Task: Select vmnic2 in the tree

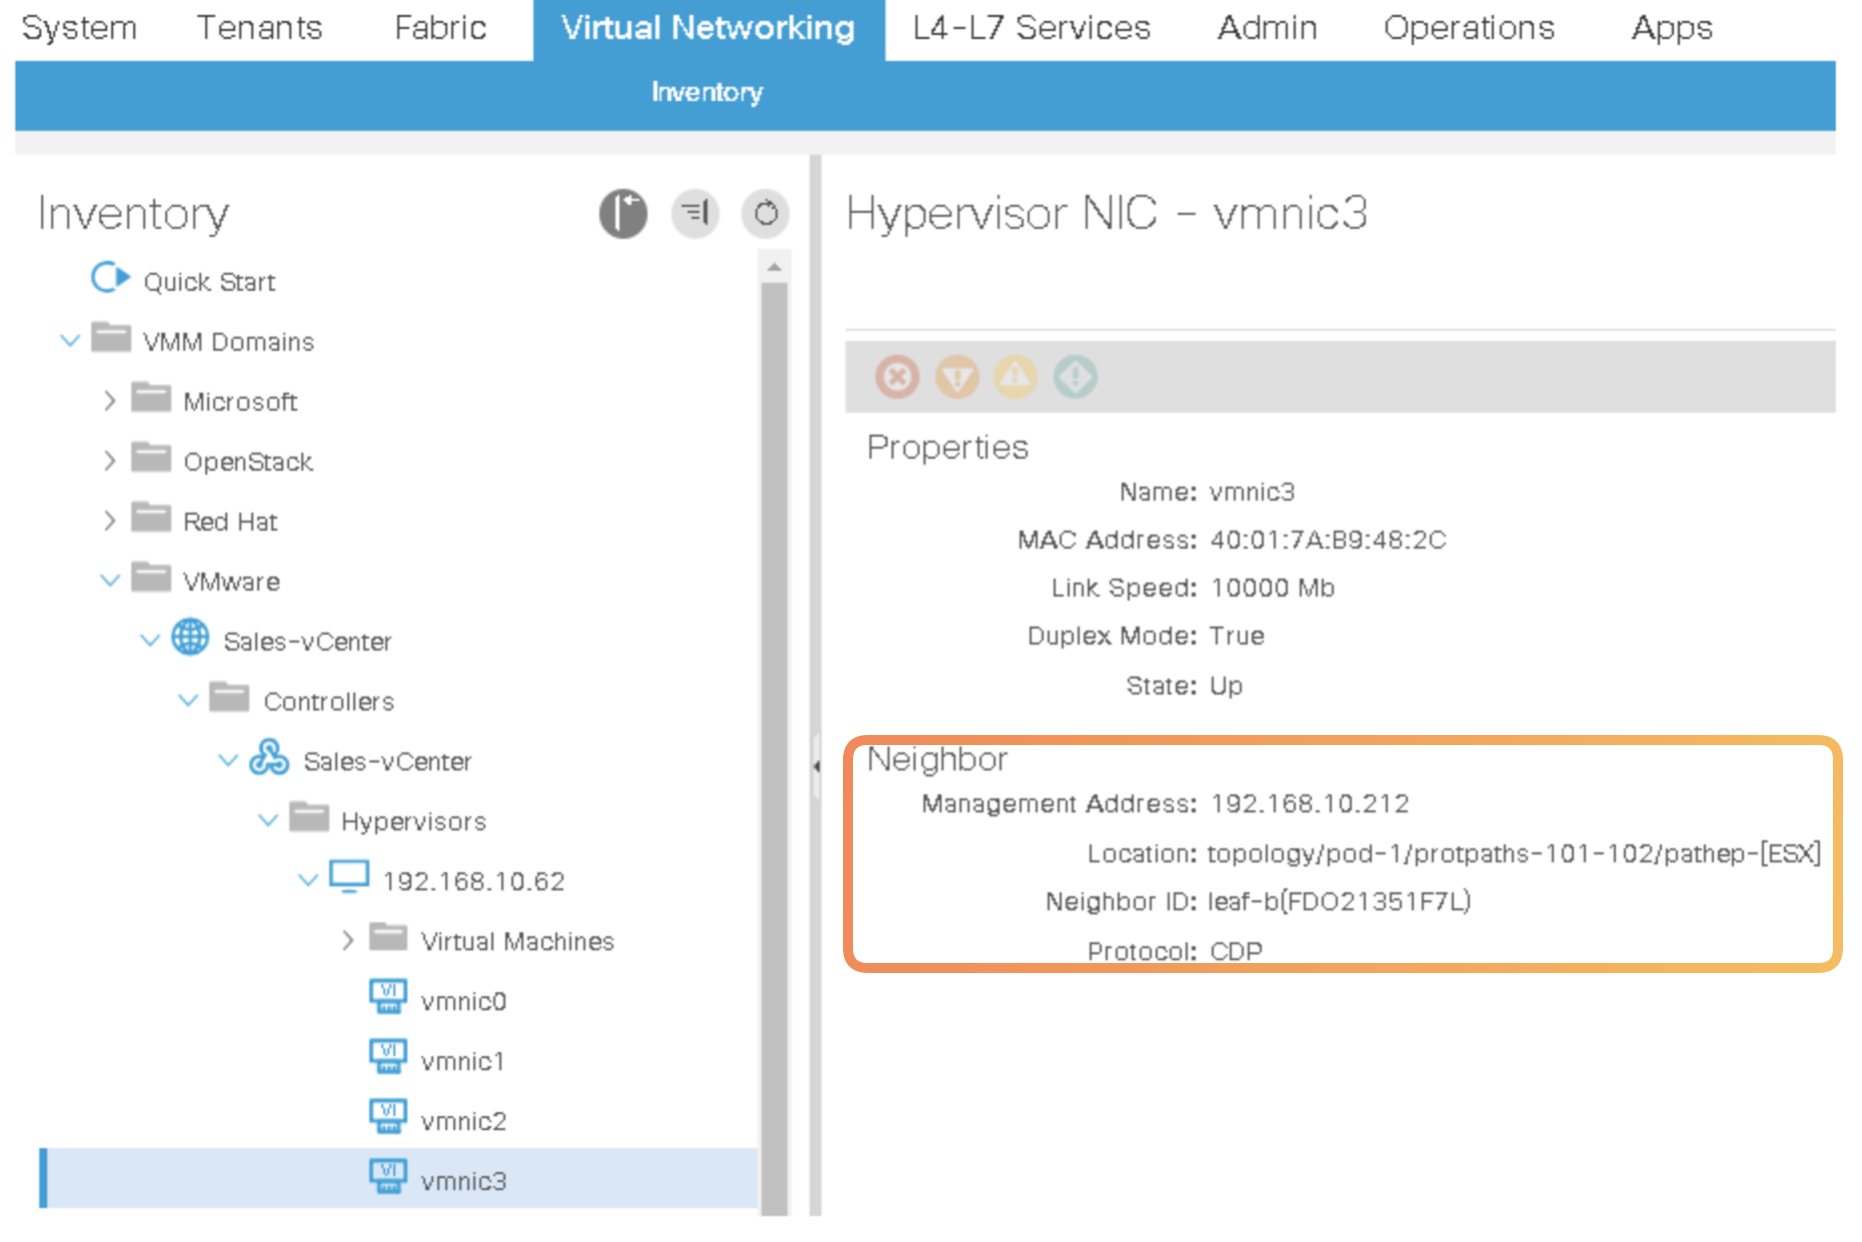Action: pos(463,1121)
